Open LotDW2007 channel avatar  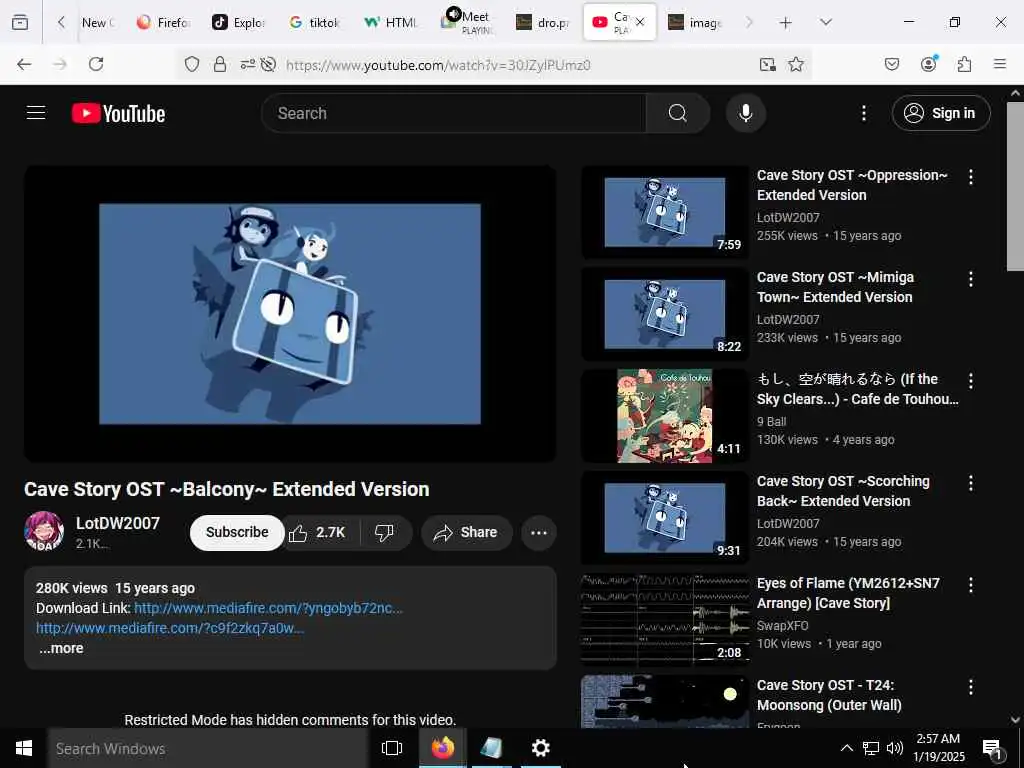[44, 531]
